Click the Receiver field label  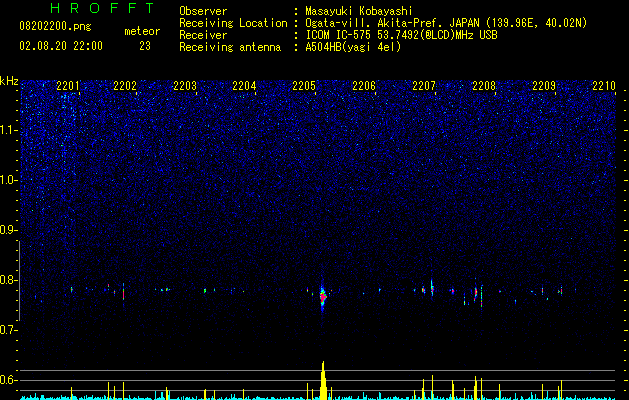tap(203, 35)
